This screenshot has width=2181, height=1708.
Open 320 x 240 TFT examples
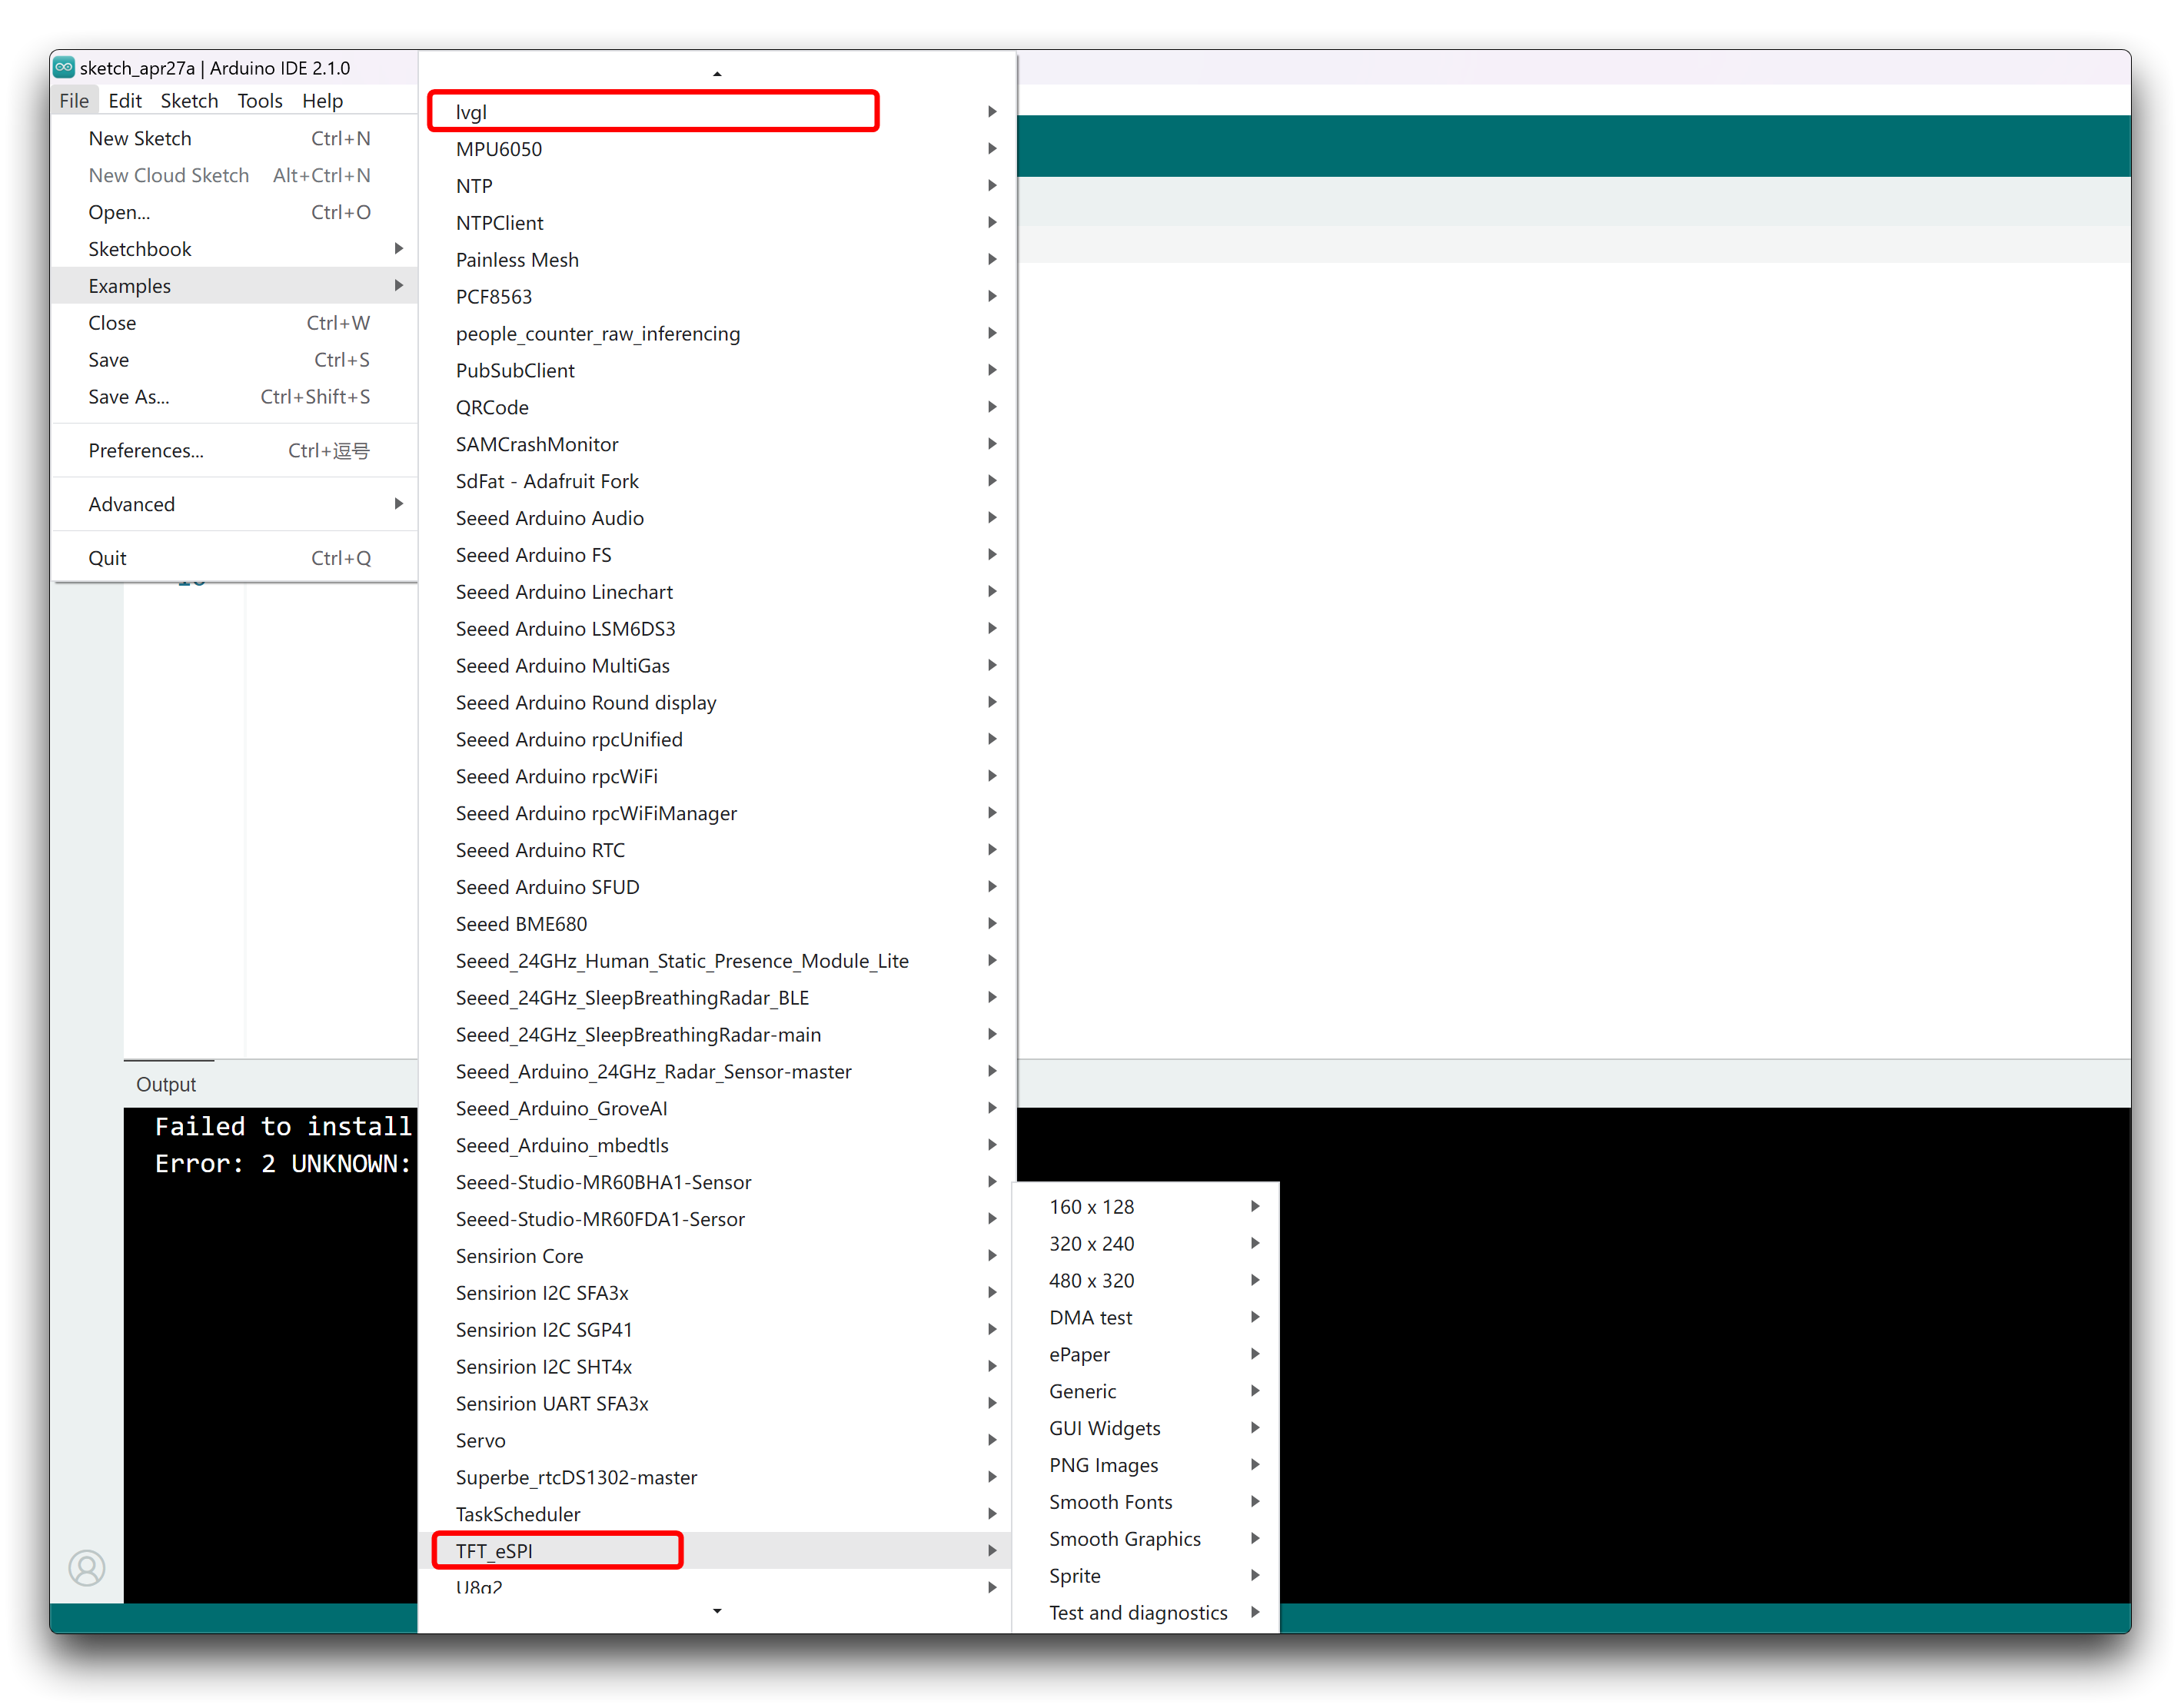pyautogui.click(x=1147, y=1244)
